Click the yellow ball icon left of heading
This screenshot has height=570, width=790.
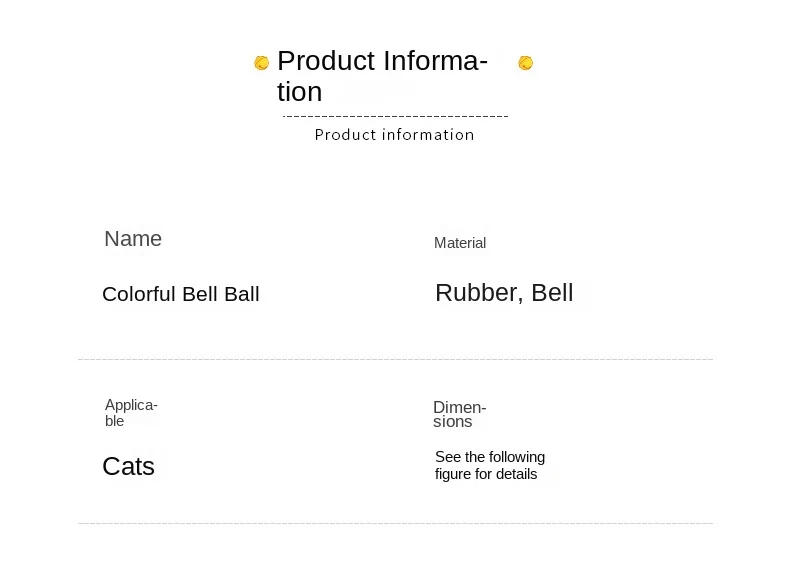click(x=262, y=63)
